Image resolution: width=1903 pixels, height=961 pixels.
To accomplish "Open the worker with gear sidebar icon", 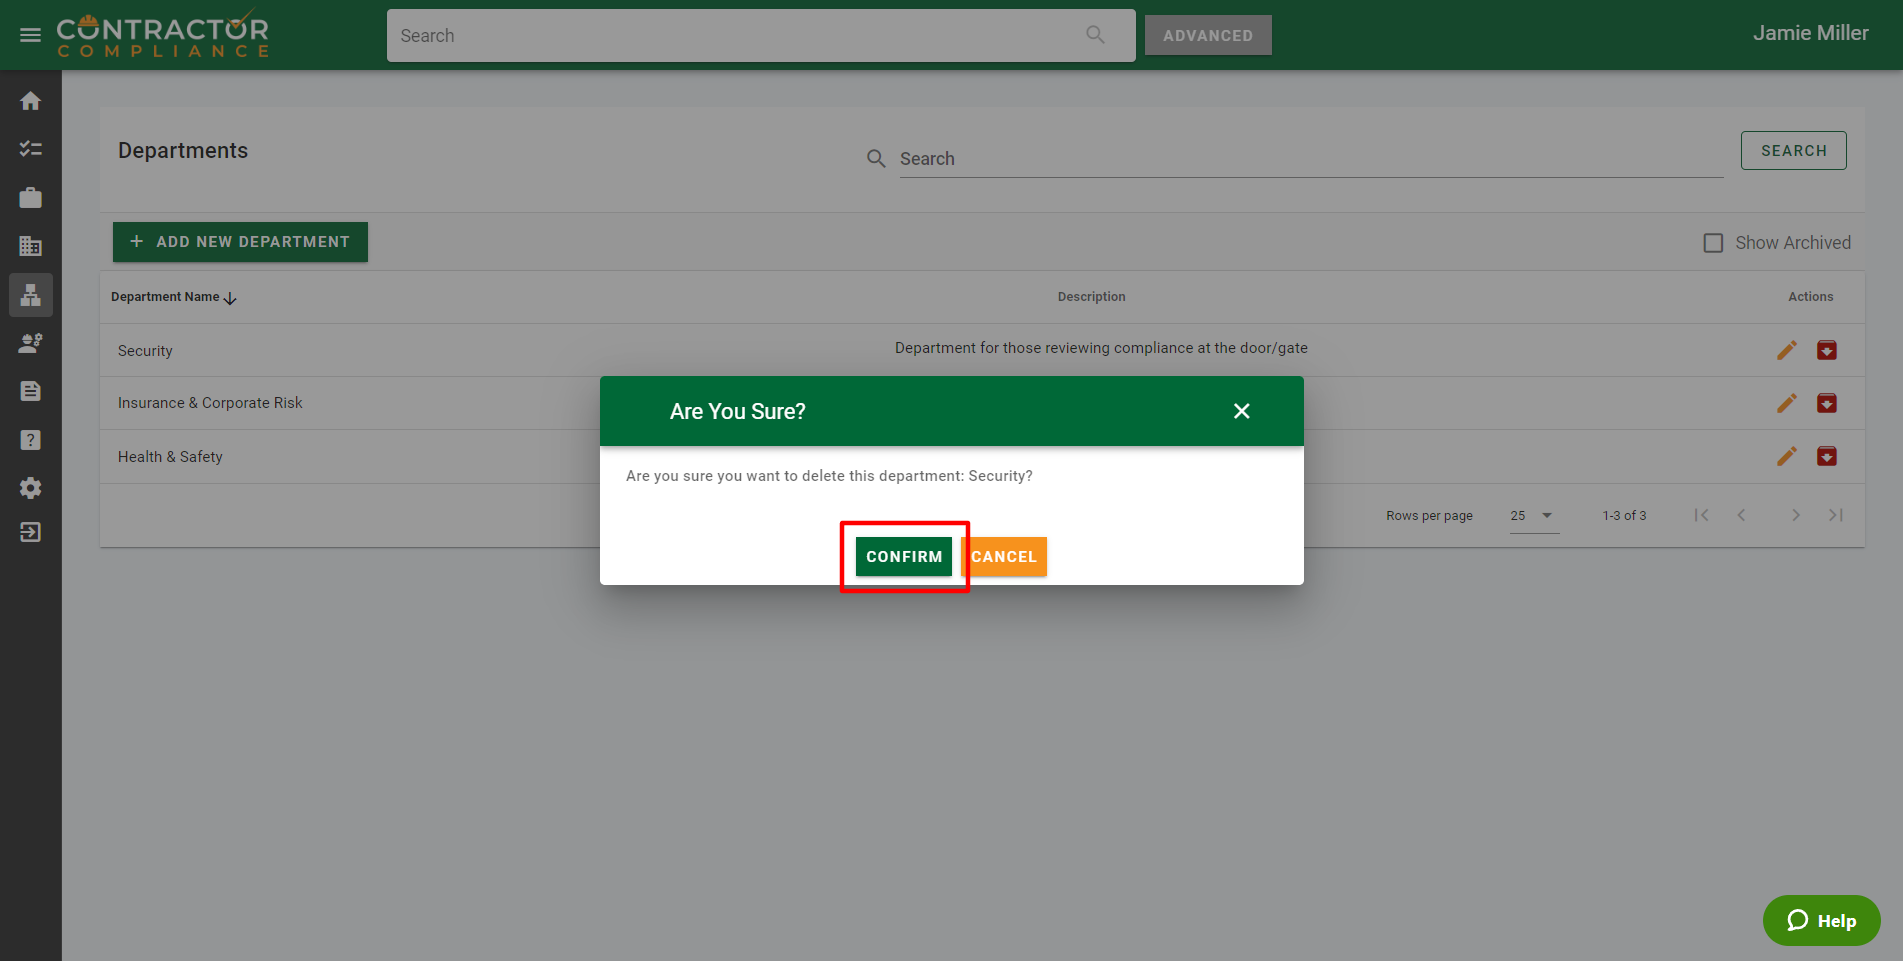I will pos(30,343).
